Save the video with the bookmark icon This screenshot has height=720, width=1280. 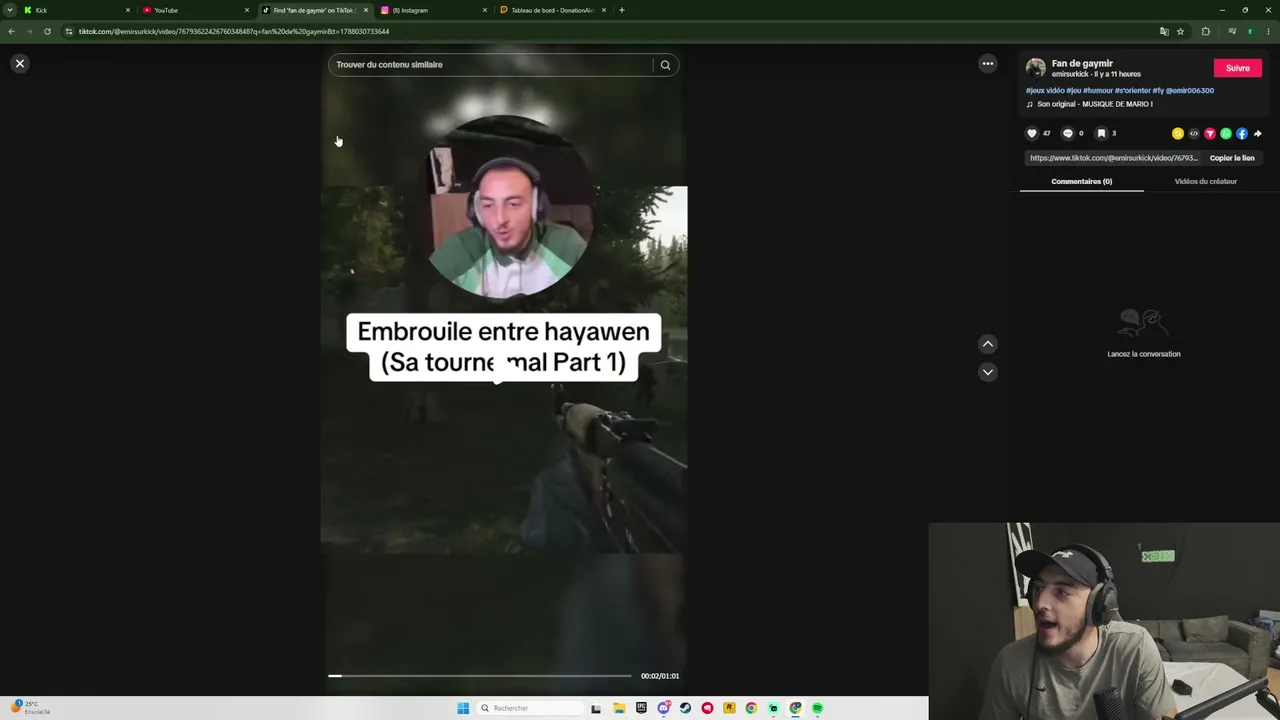1101,133
